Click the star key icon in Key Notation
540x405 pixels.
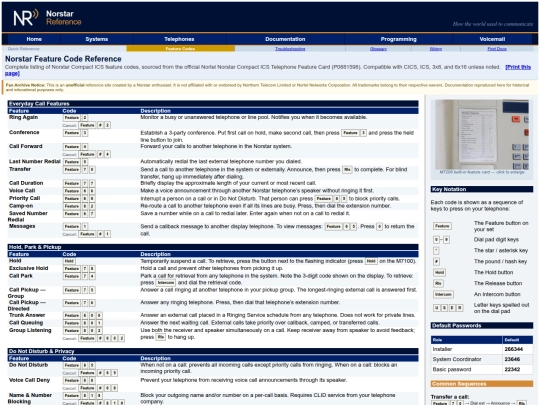tap(436, 250)
